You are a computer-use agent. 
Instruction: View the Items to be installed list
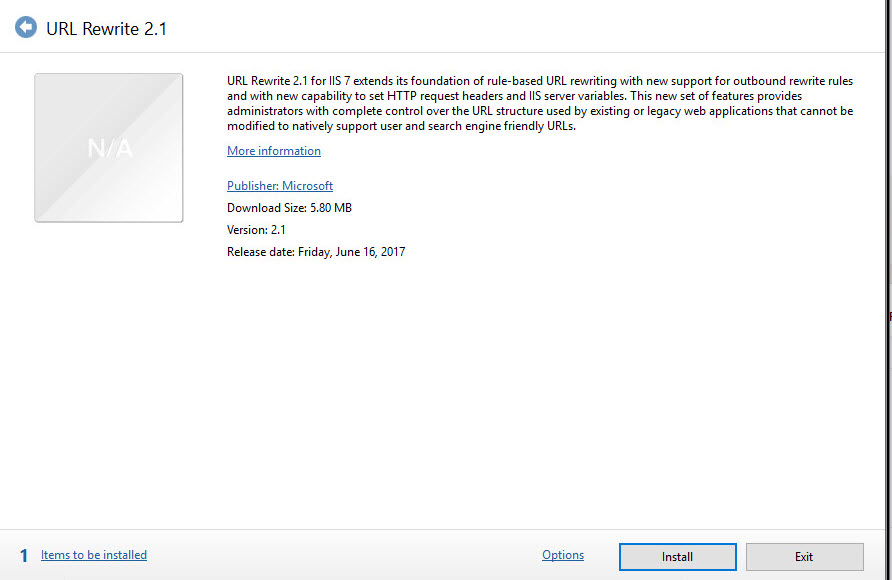(94, 555)
